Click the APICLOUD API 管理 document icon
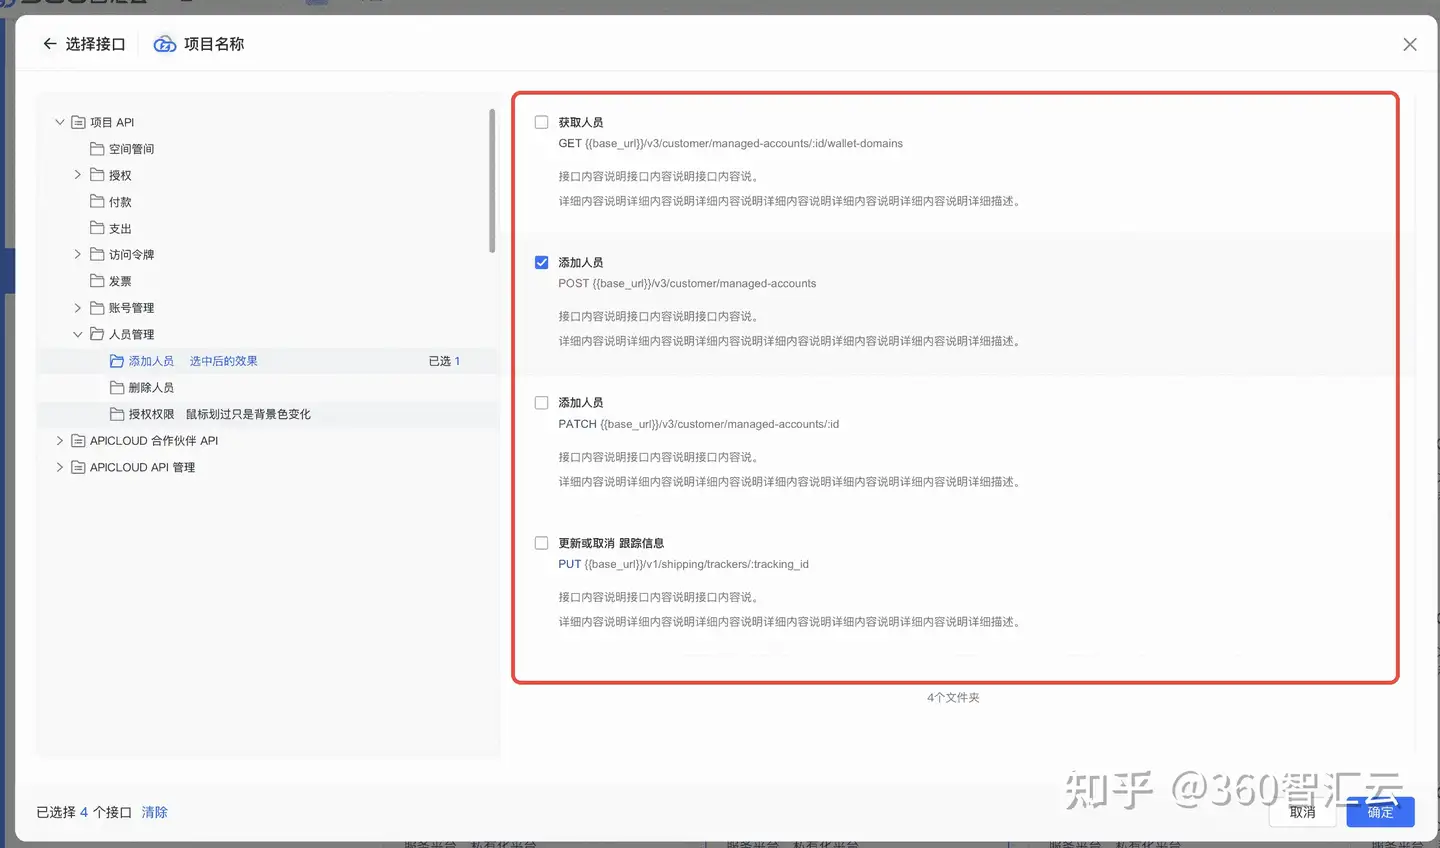The width and height of the screenshot is (1440, 848). coord(78,467)
